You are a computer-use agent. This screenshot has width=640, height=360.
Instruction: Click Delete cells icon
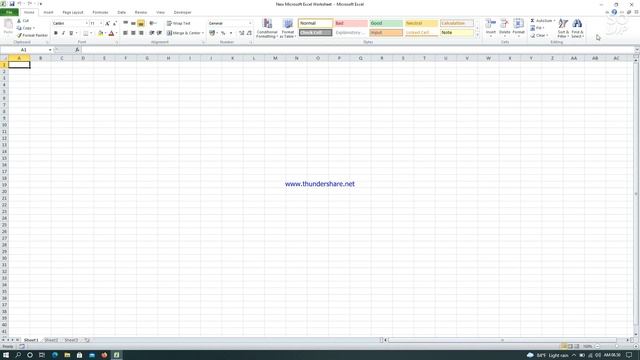point(504,28)
